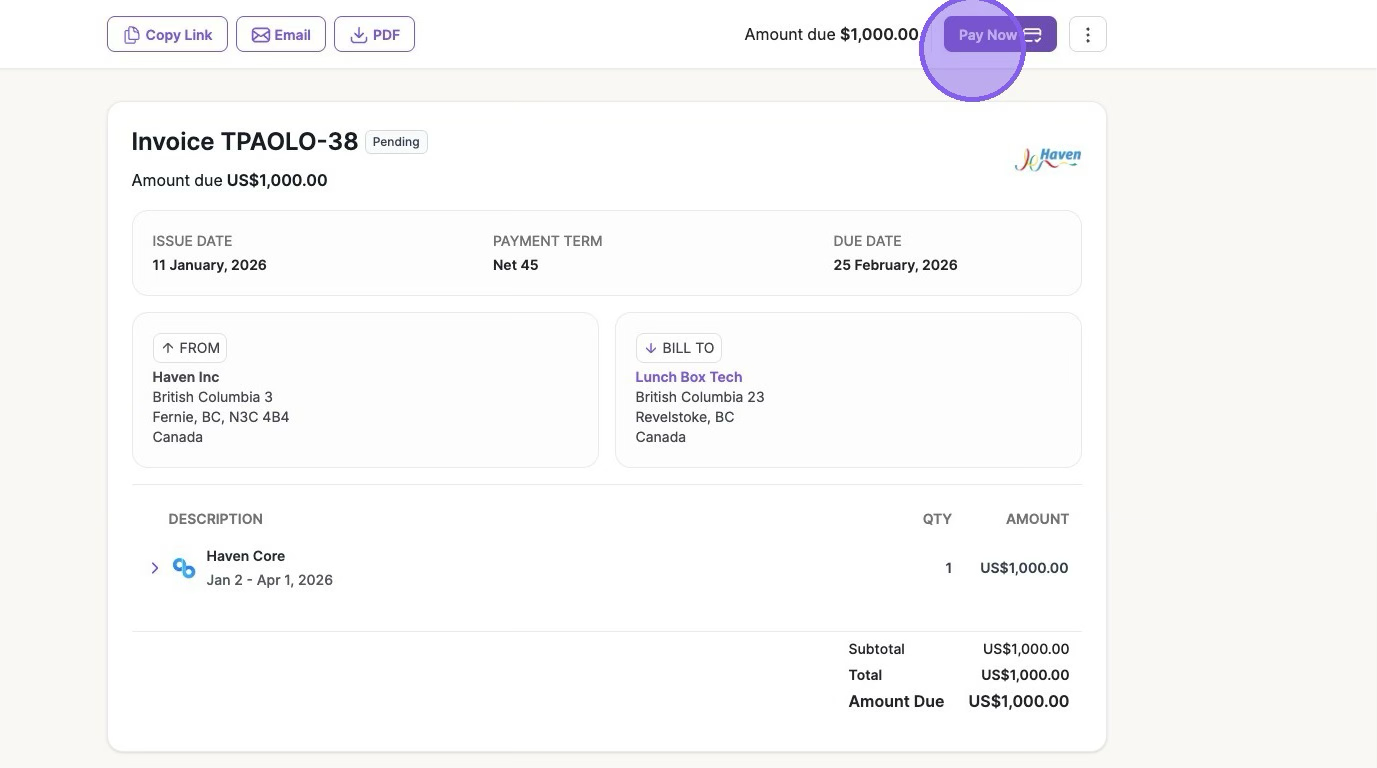Click the due date 25 February, 2026

pos(895,265)
